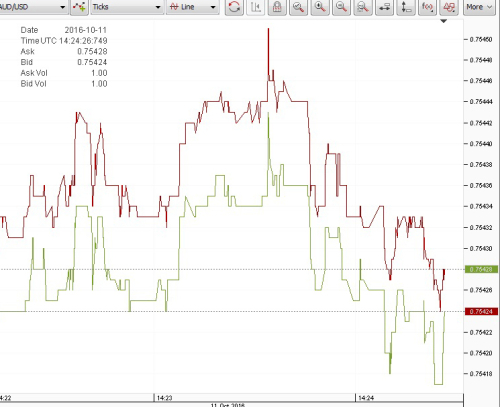The width and height of the screenshot is (500, 407).
Task: Open the AUD/USD instrument dropdown
Action: (33, 7)
